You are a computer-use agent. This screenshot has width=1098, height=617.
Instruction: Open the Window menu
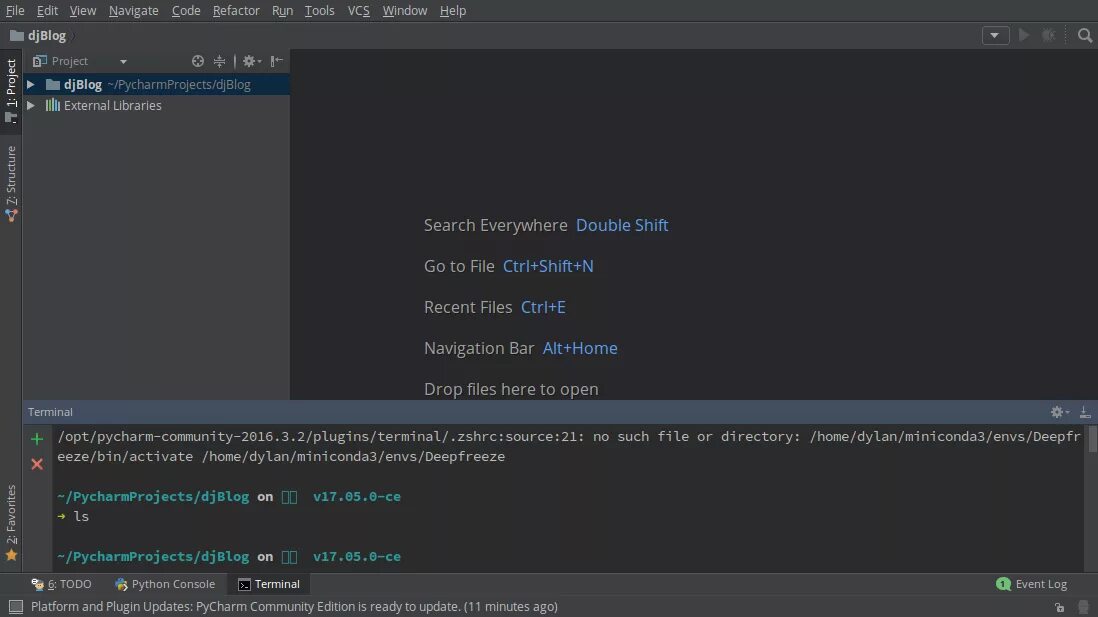pyautogui.click(x=405, y=11)
